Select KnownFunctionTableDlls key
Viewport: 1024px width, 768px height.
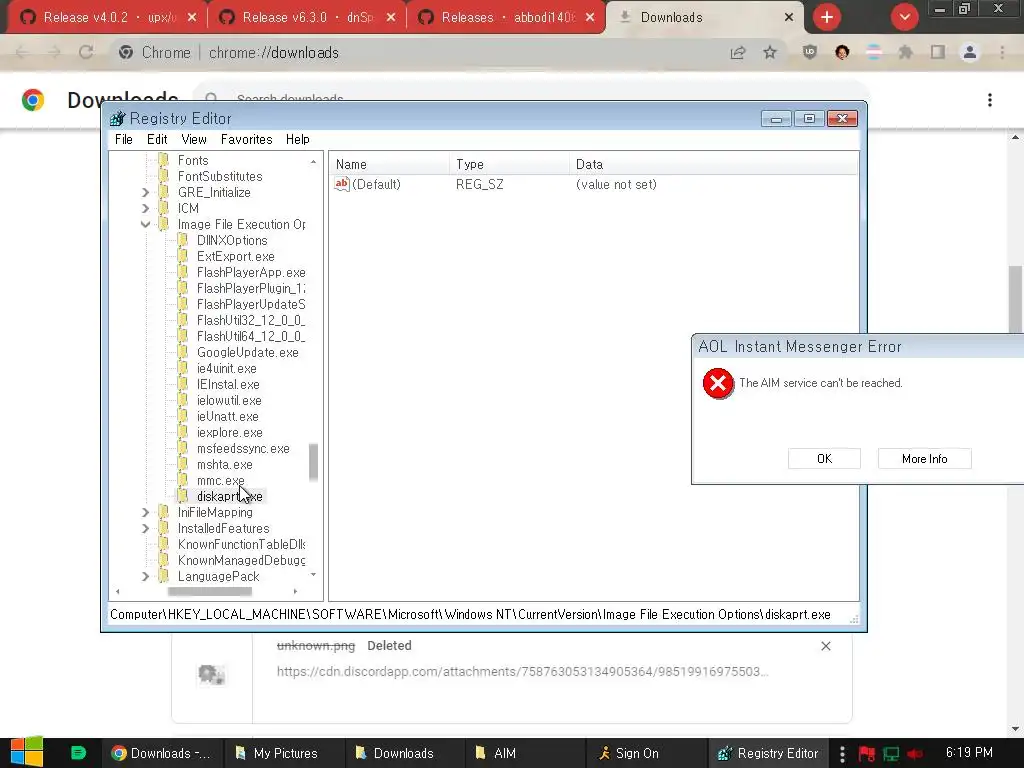coord(241,545)
